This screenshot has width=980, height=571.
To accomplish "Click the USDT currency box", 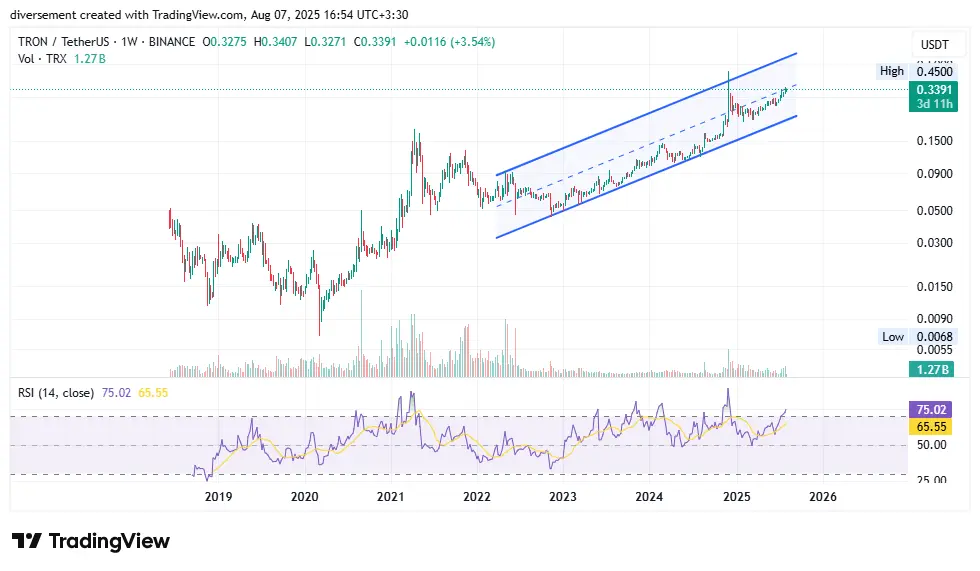I will 933,44.
